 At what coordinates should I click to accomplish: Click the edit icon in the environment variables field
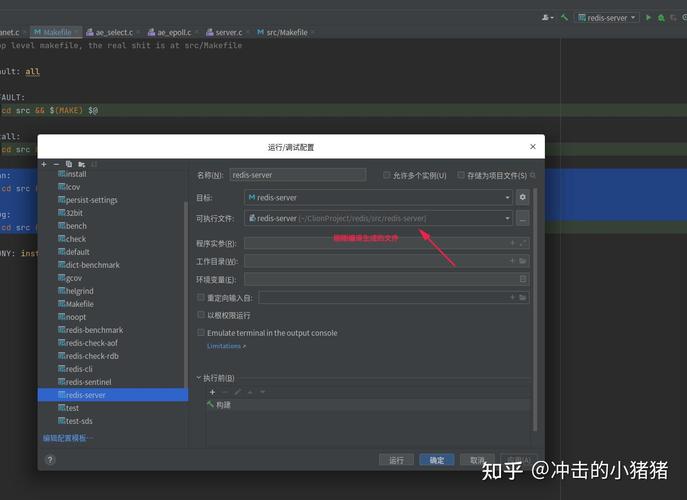pyautogui.click(x=523, y=279)
